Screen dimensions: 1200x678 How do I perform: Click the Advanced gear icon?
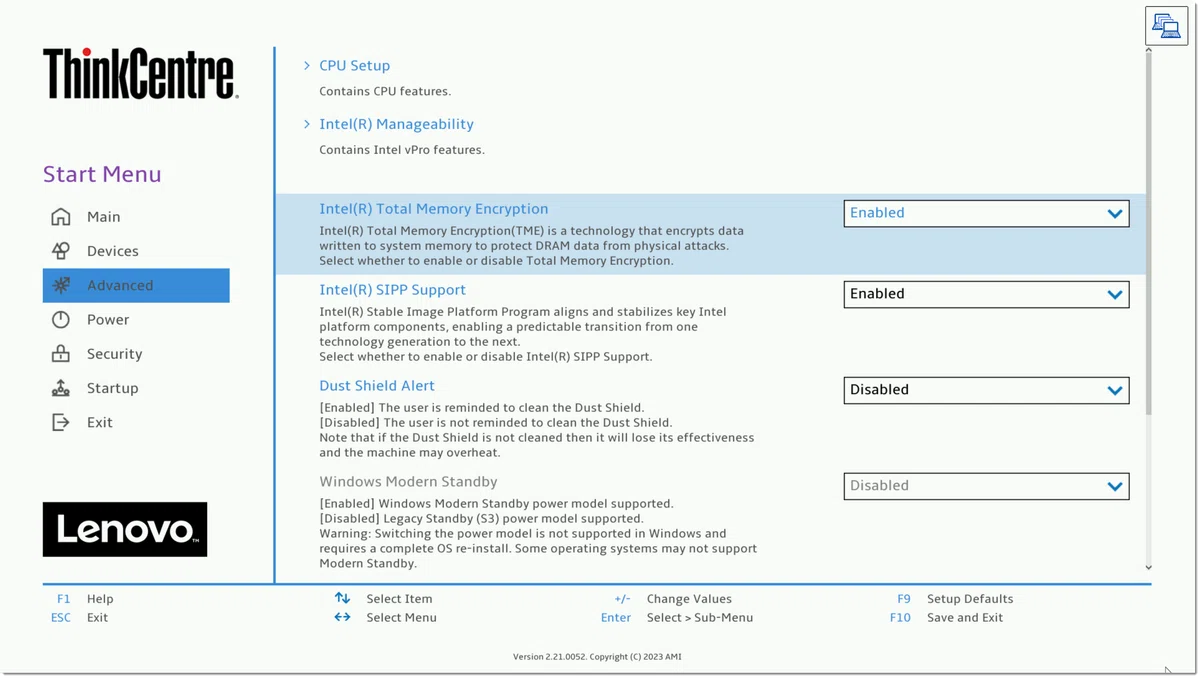61,285
